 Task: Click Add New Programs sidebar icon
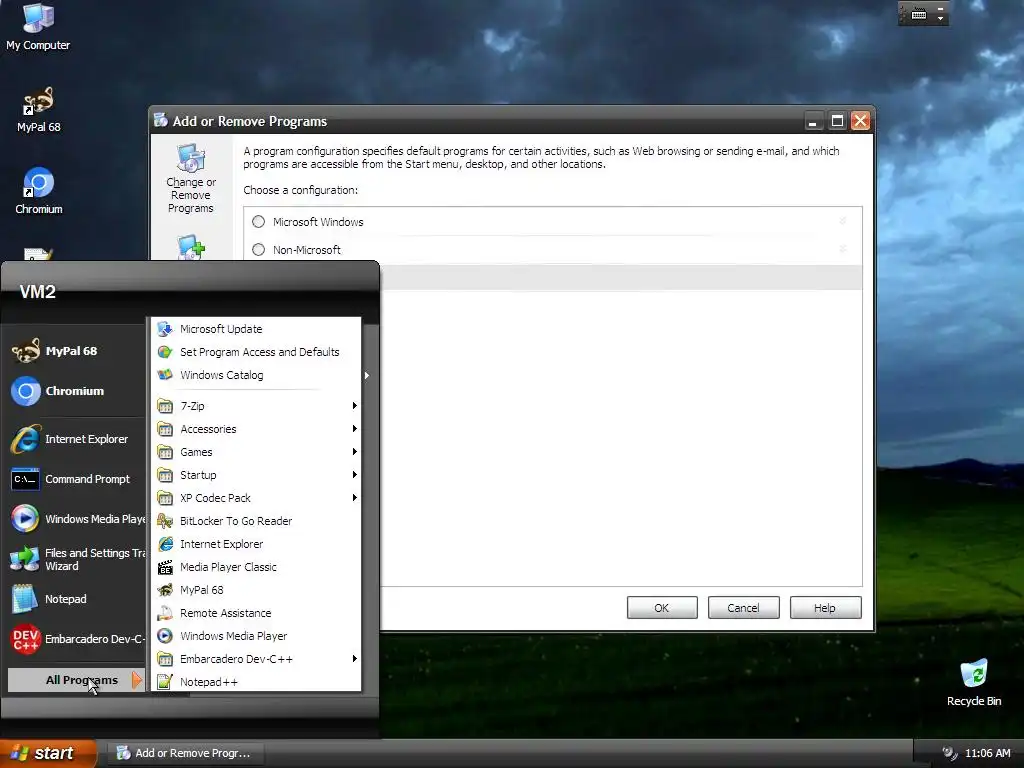[191, 248]
